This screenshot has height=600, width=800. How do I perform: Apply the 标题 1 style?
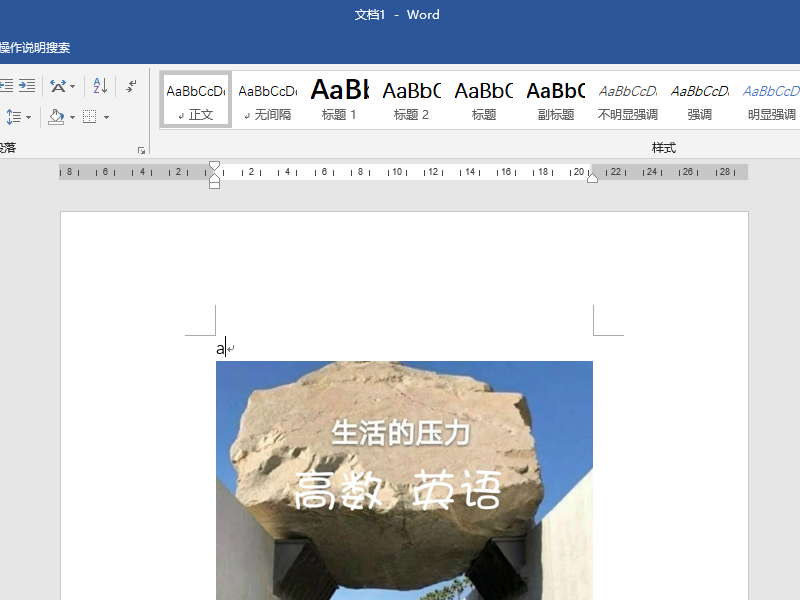(339, 100)
